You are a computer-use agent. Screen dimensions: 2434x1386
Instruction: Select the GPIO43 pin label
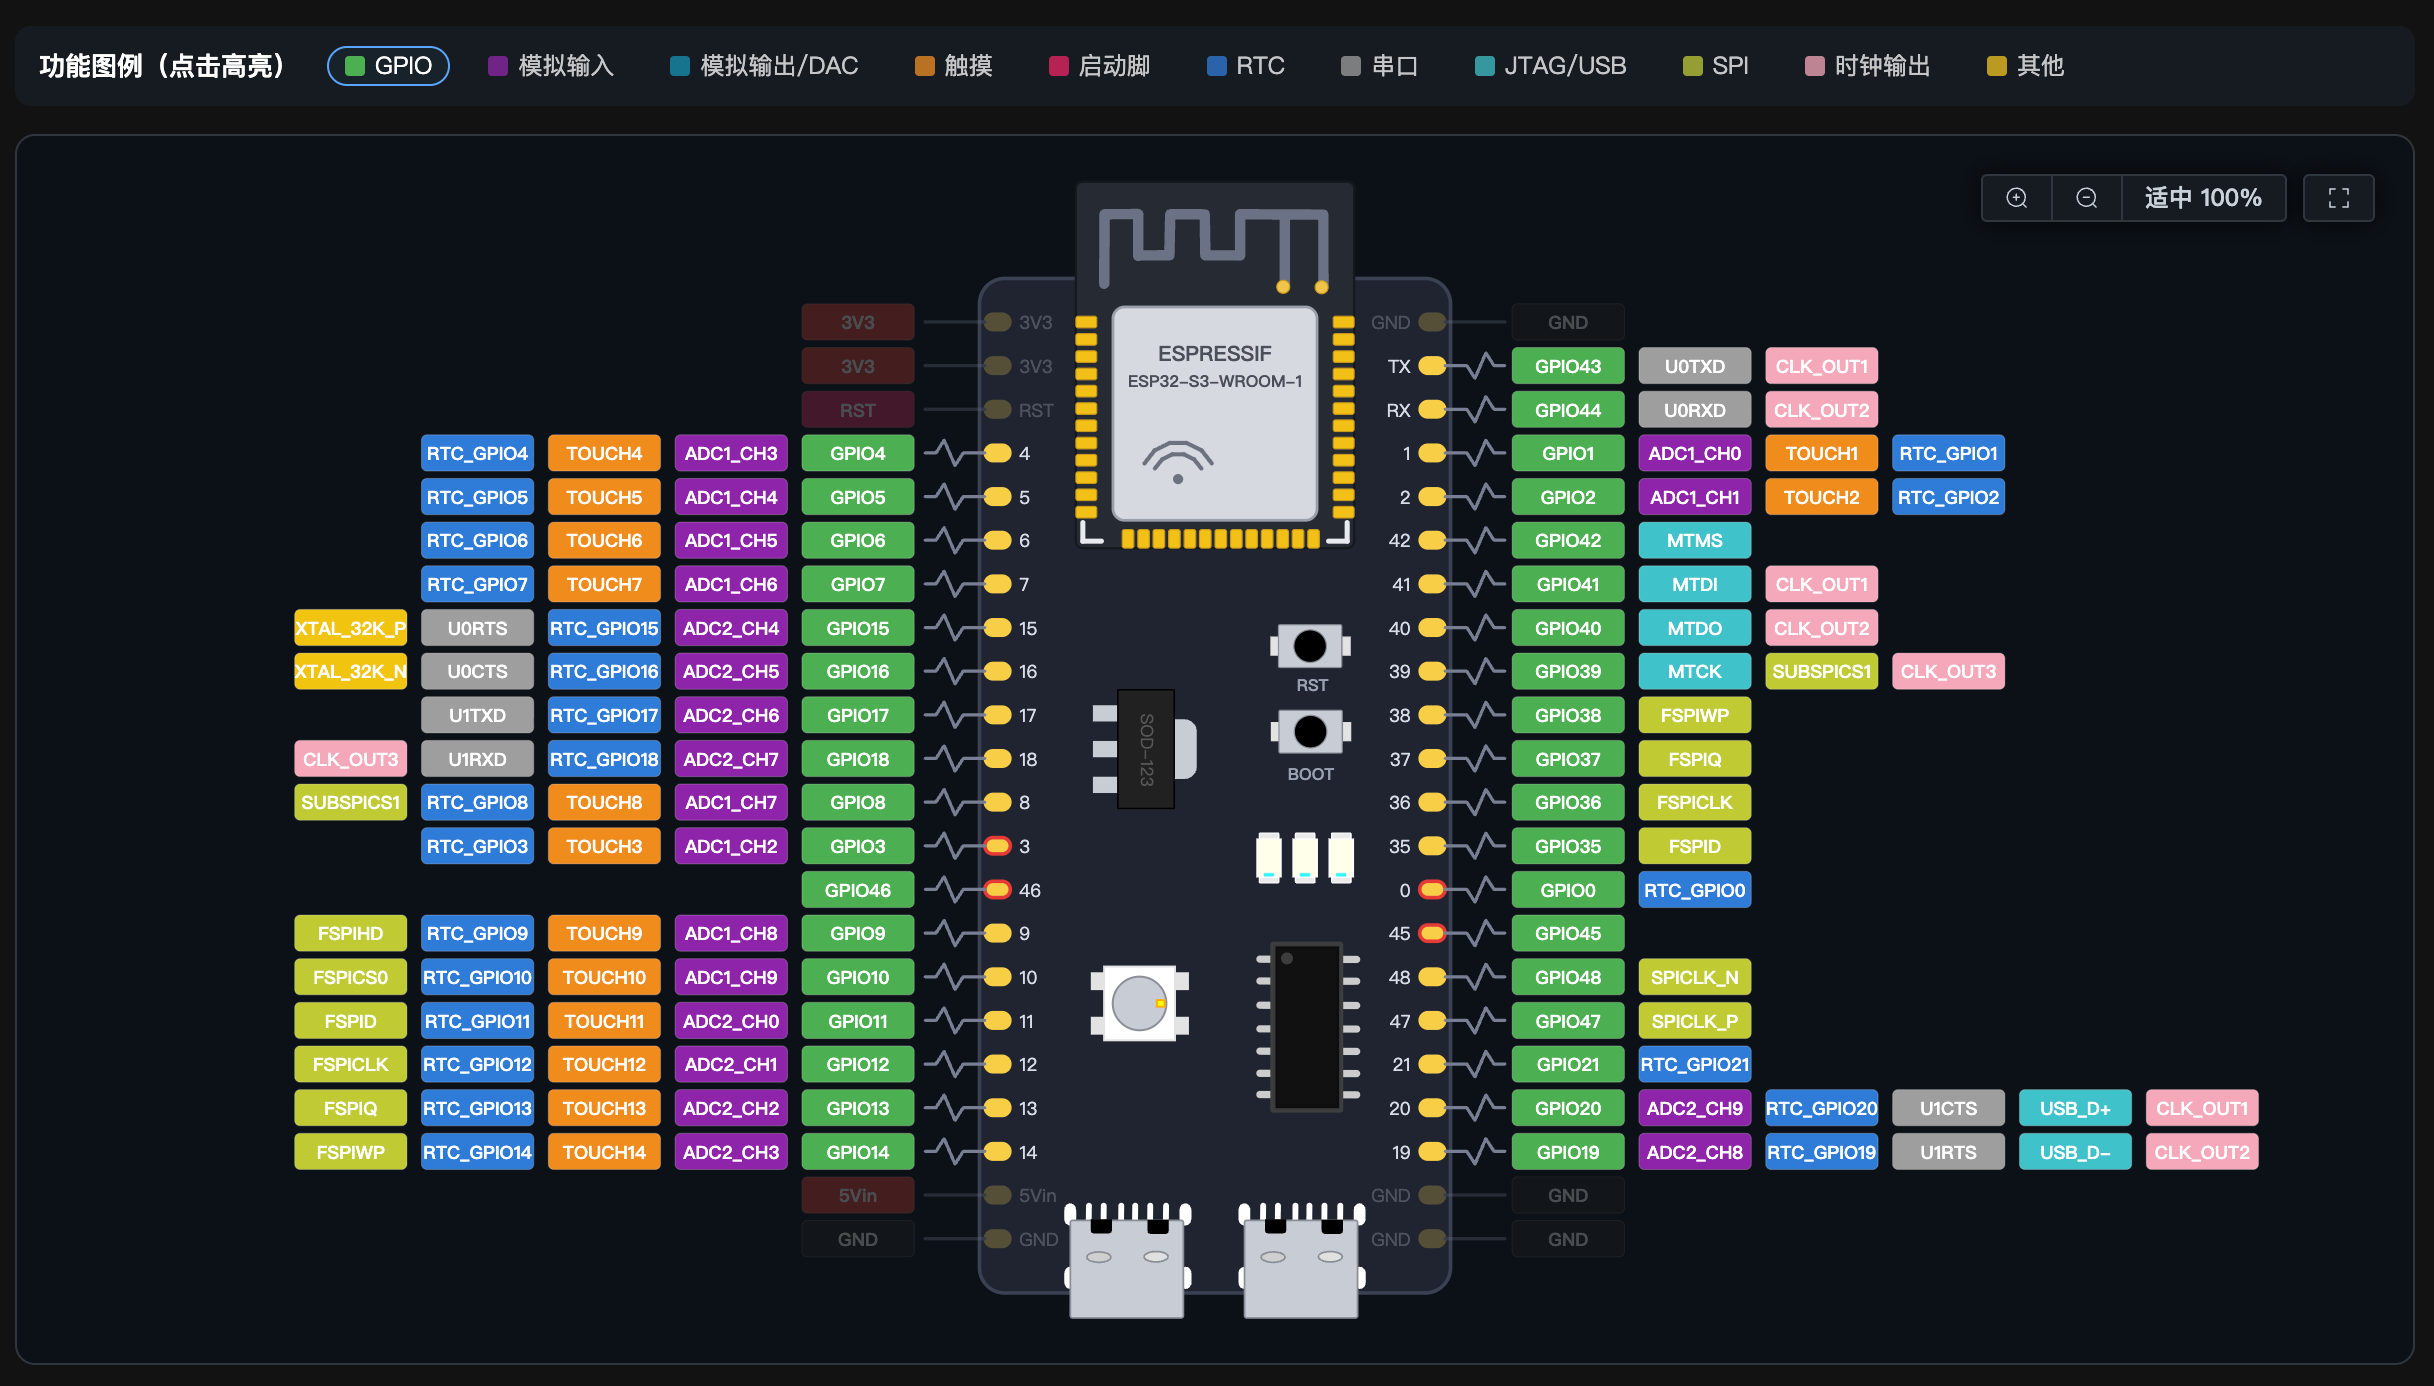click(x=1568, y=366)
